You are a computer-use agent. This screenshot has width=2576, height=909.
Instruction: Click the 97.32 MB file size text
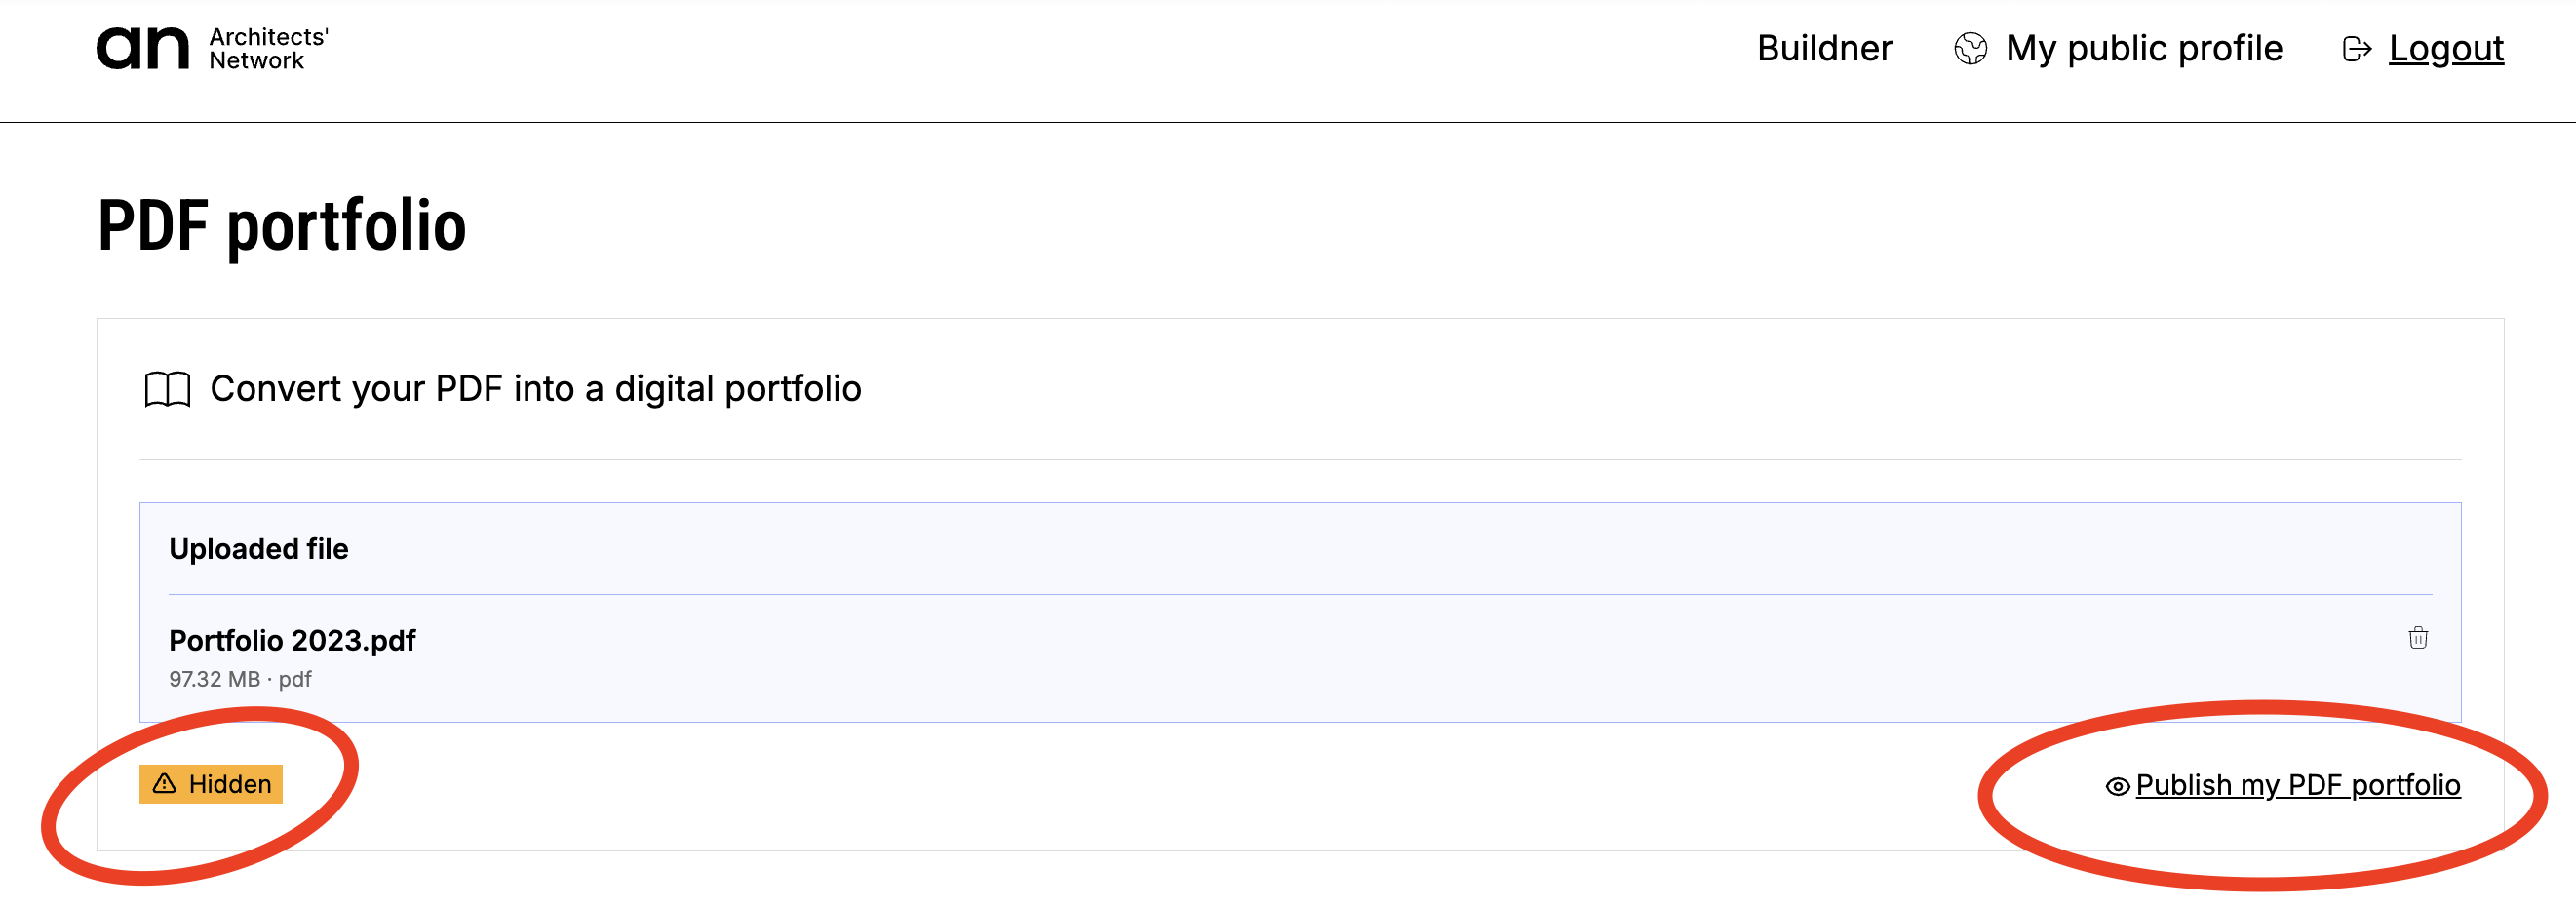(214, 680)
